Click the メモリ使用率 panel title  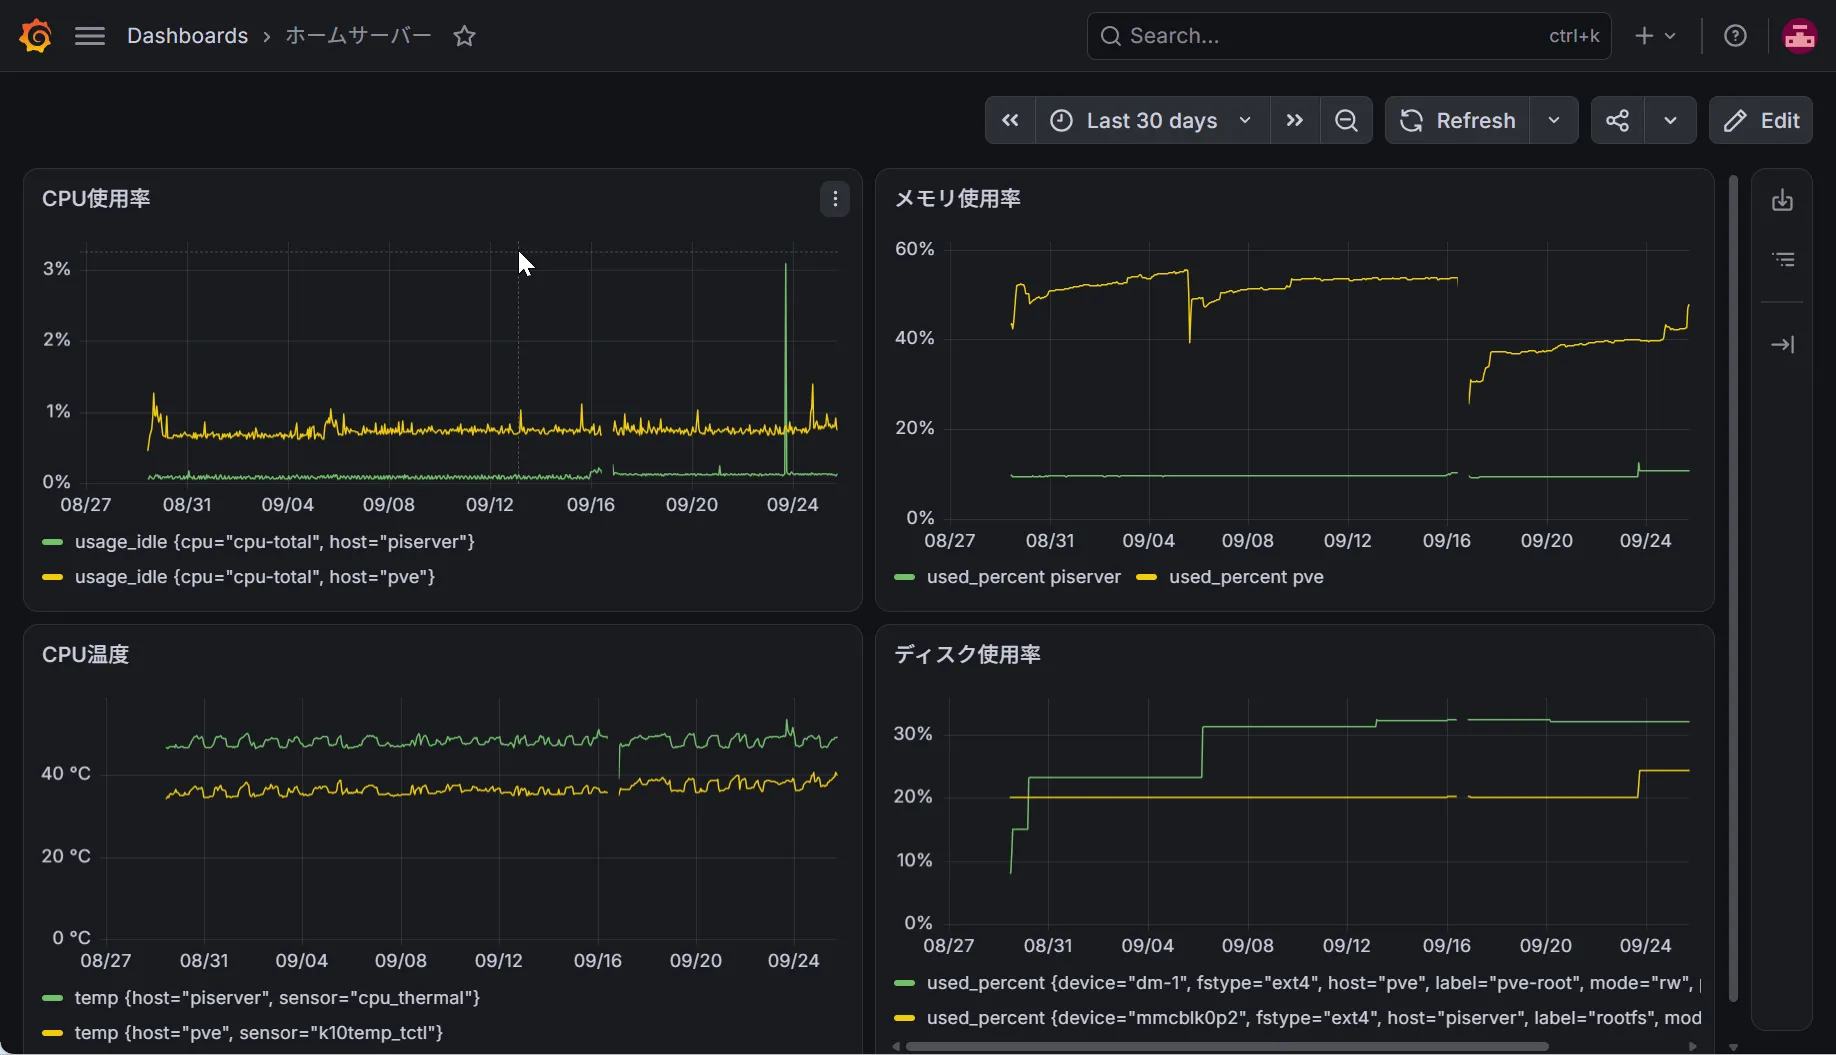pos(957,199)
